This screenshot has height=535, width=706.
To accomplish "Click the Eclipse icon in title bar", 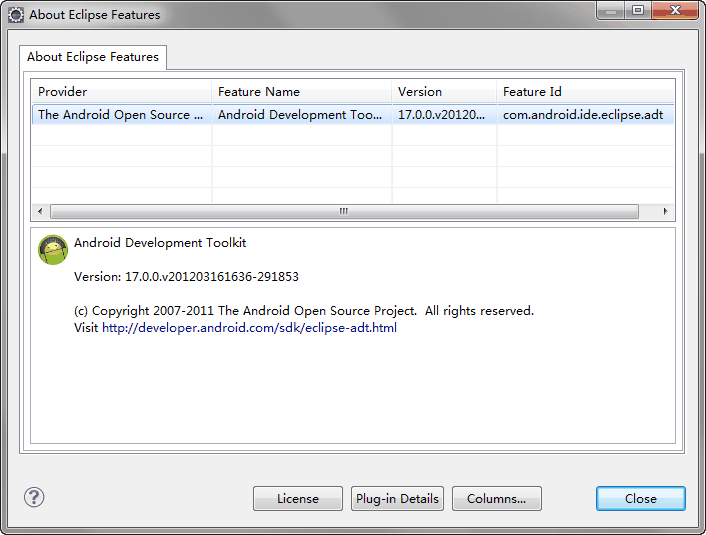I will click(x=16, y=15).
